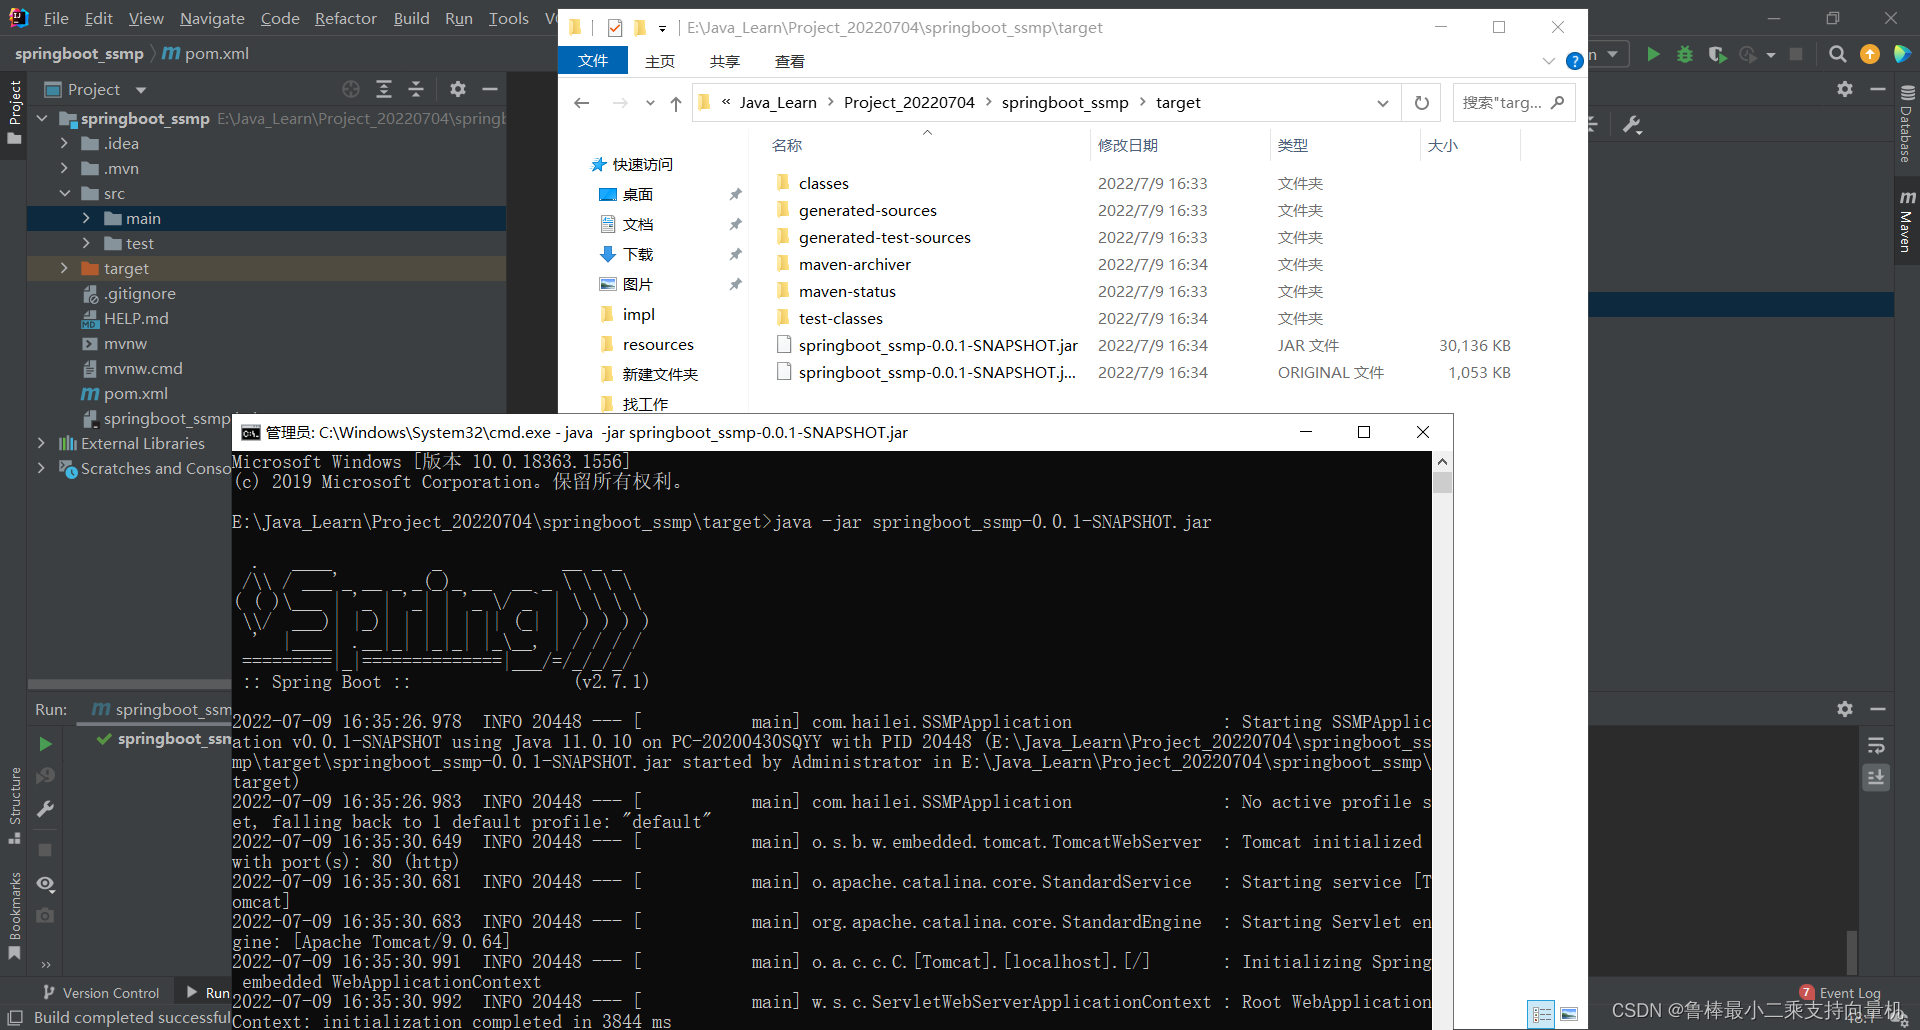1920x1030 pixels.
Task: Go back in Explorer with left arrow
Action: click(582, 103)
